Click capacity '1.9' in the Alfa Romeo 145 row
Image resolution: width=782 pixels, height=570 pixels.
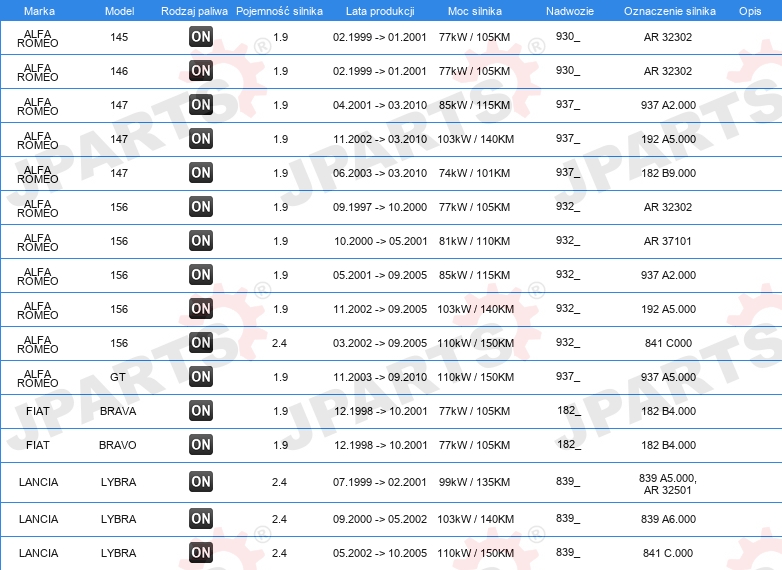pos(280,37)
